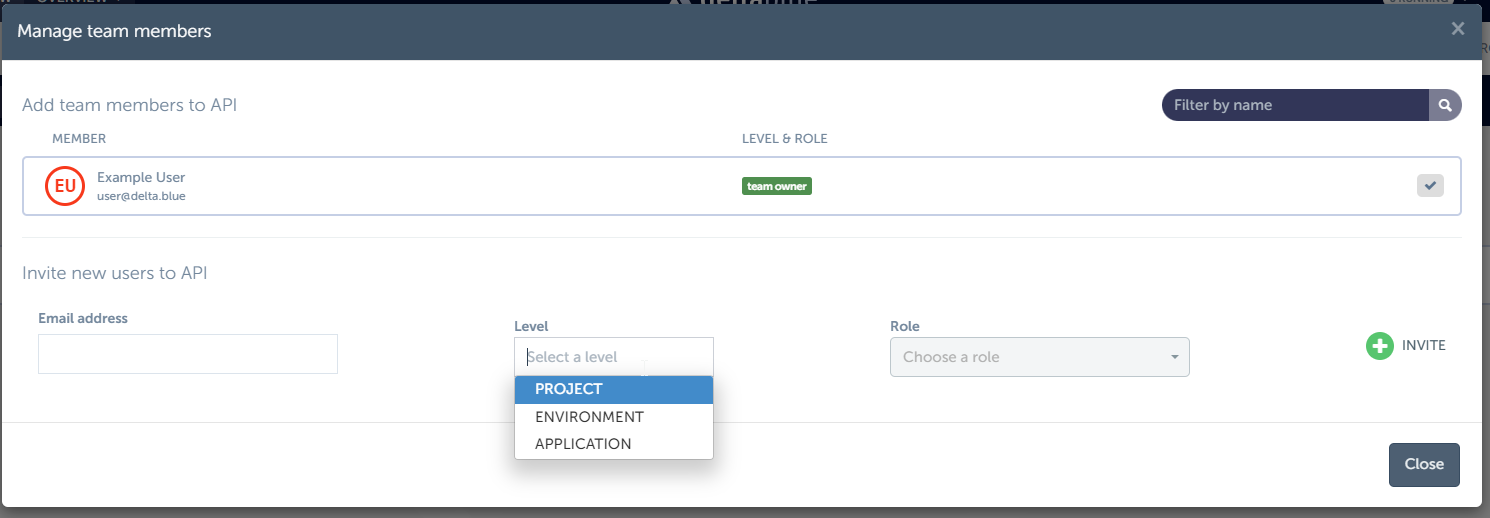Click the Example User name

tap(141, 178)
